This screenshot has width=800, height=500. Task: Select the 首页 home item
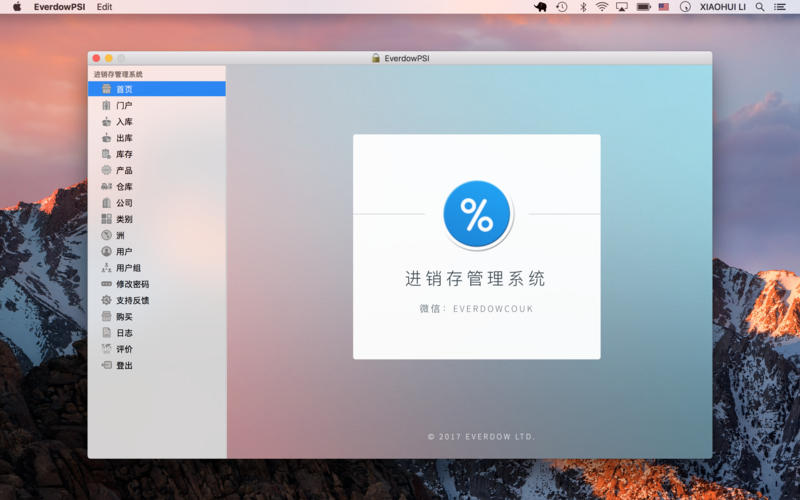coord(123,89)
